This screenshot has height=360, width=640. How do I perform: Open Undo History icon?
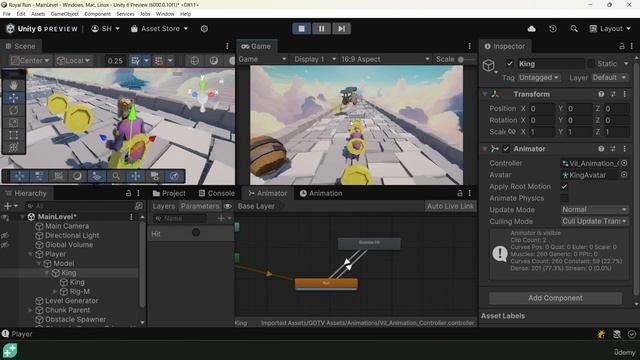(553, 29)
